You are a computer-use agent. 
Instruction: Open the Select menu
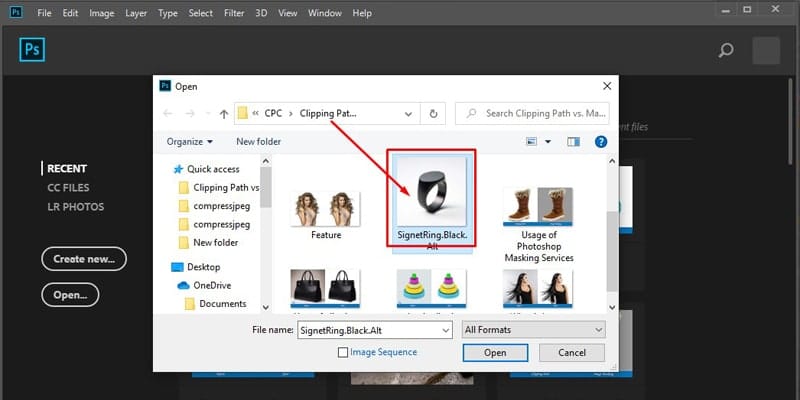point(201,13)
